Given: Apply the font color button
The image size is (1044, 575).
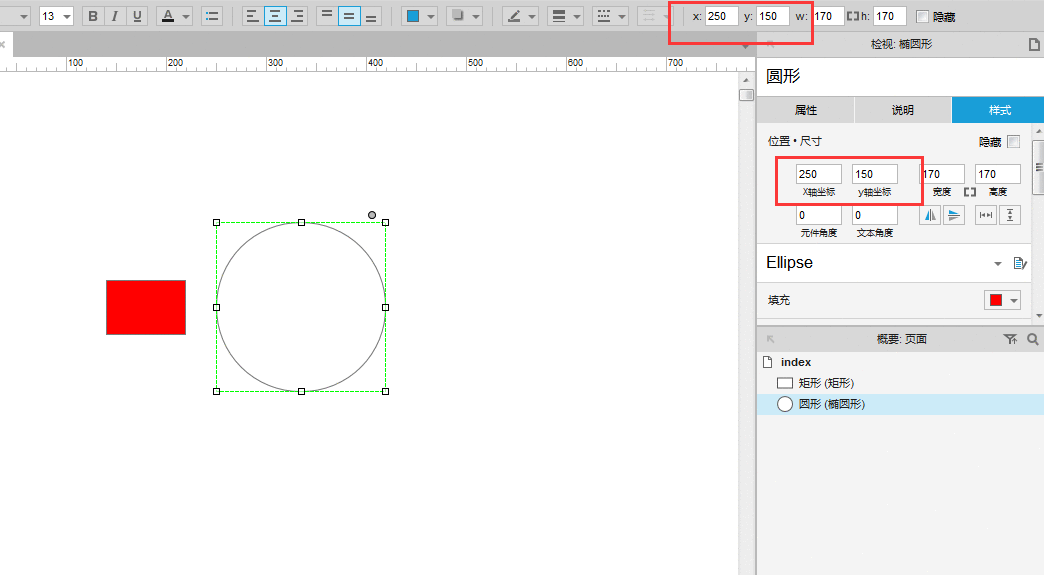Looking at the screenshot, I should (168, 16).
